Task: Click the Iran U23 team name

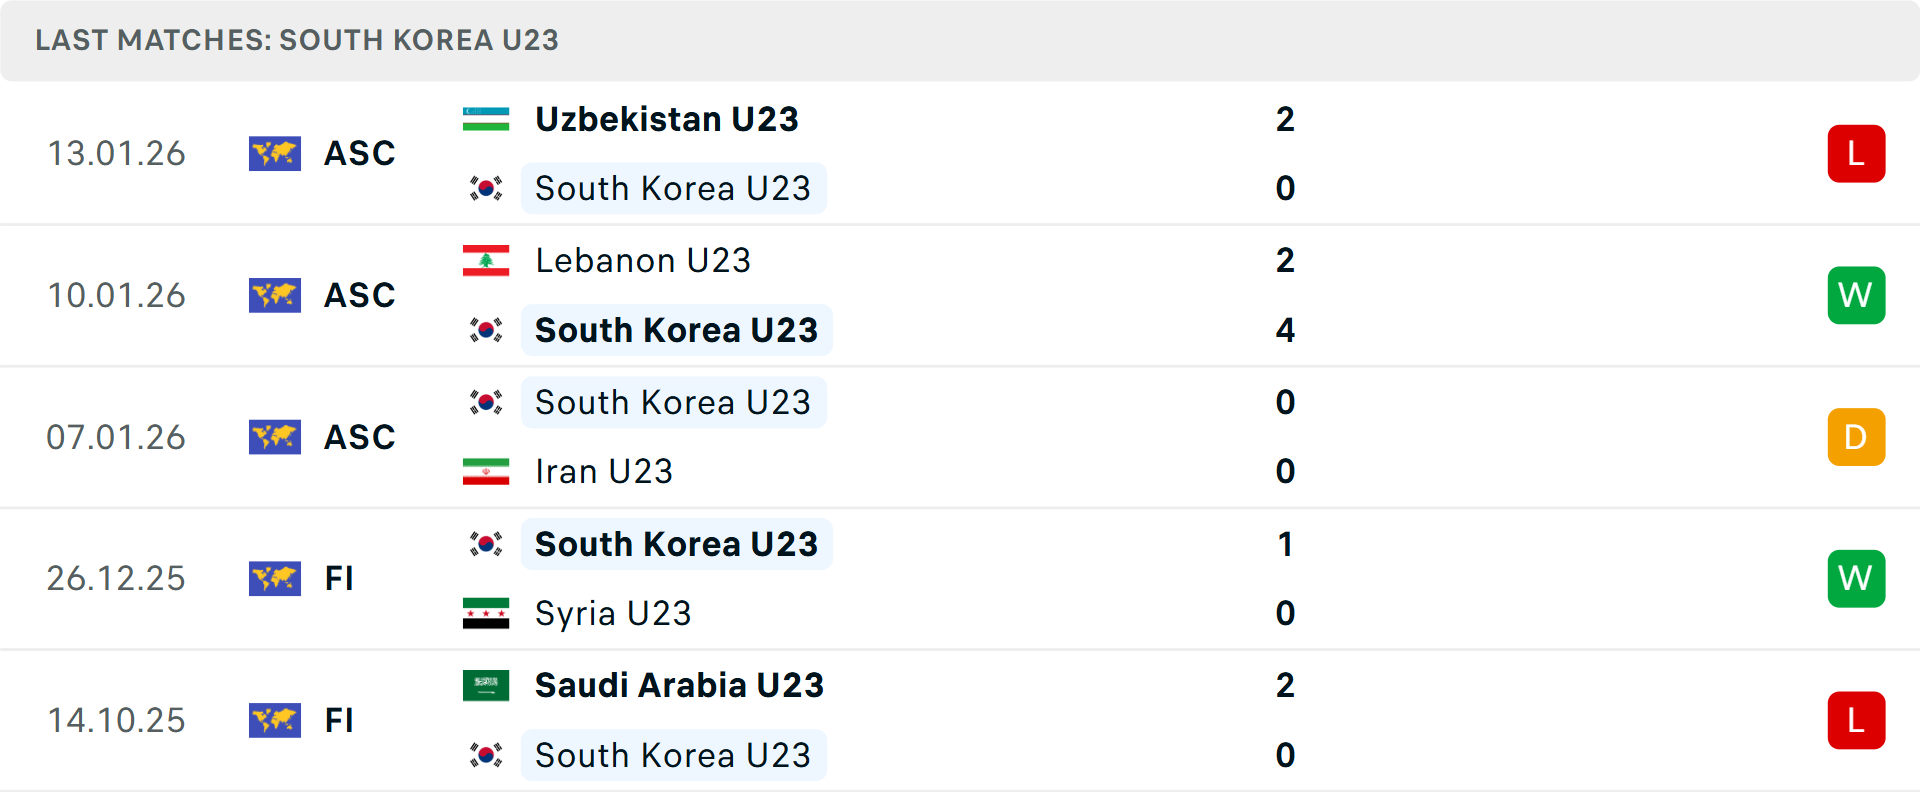Action: [x=603, y=471]
